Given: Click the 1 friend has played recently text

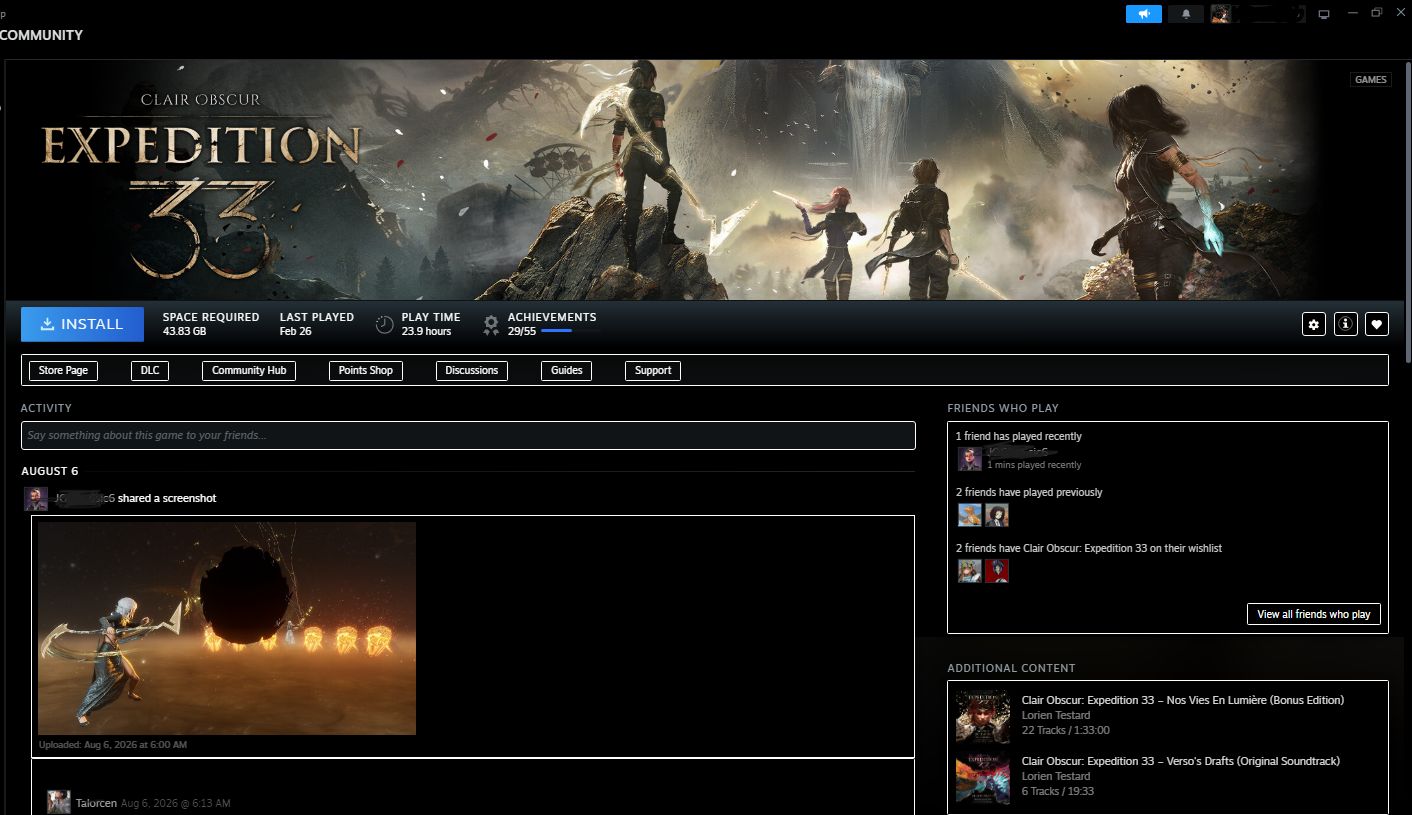Looking at the screenshot, I should (1019, 436).
